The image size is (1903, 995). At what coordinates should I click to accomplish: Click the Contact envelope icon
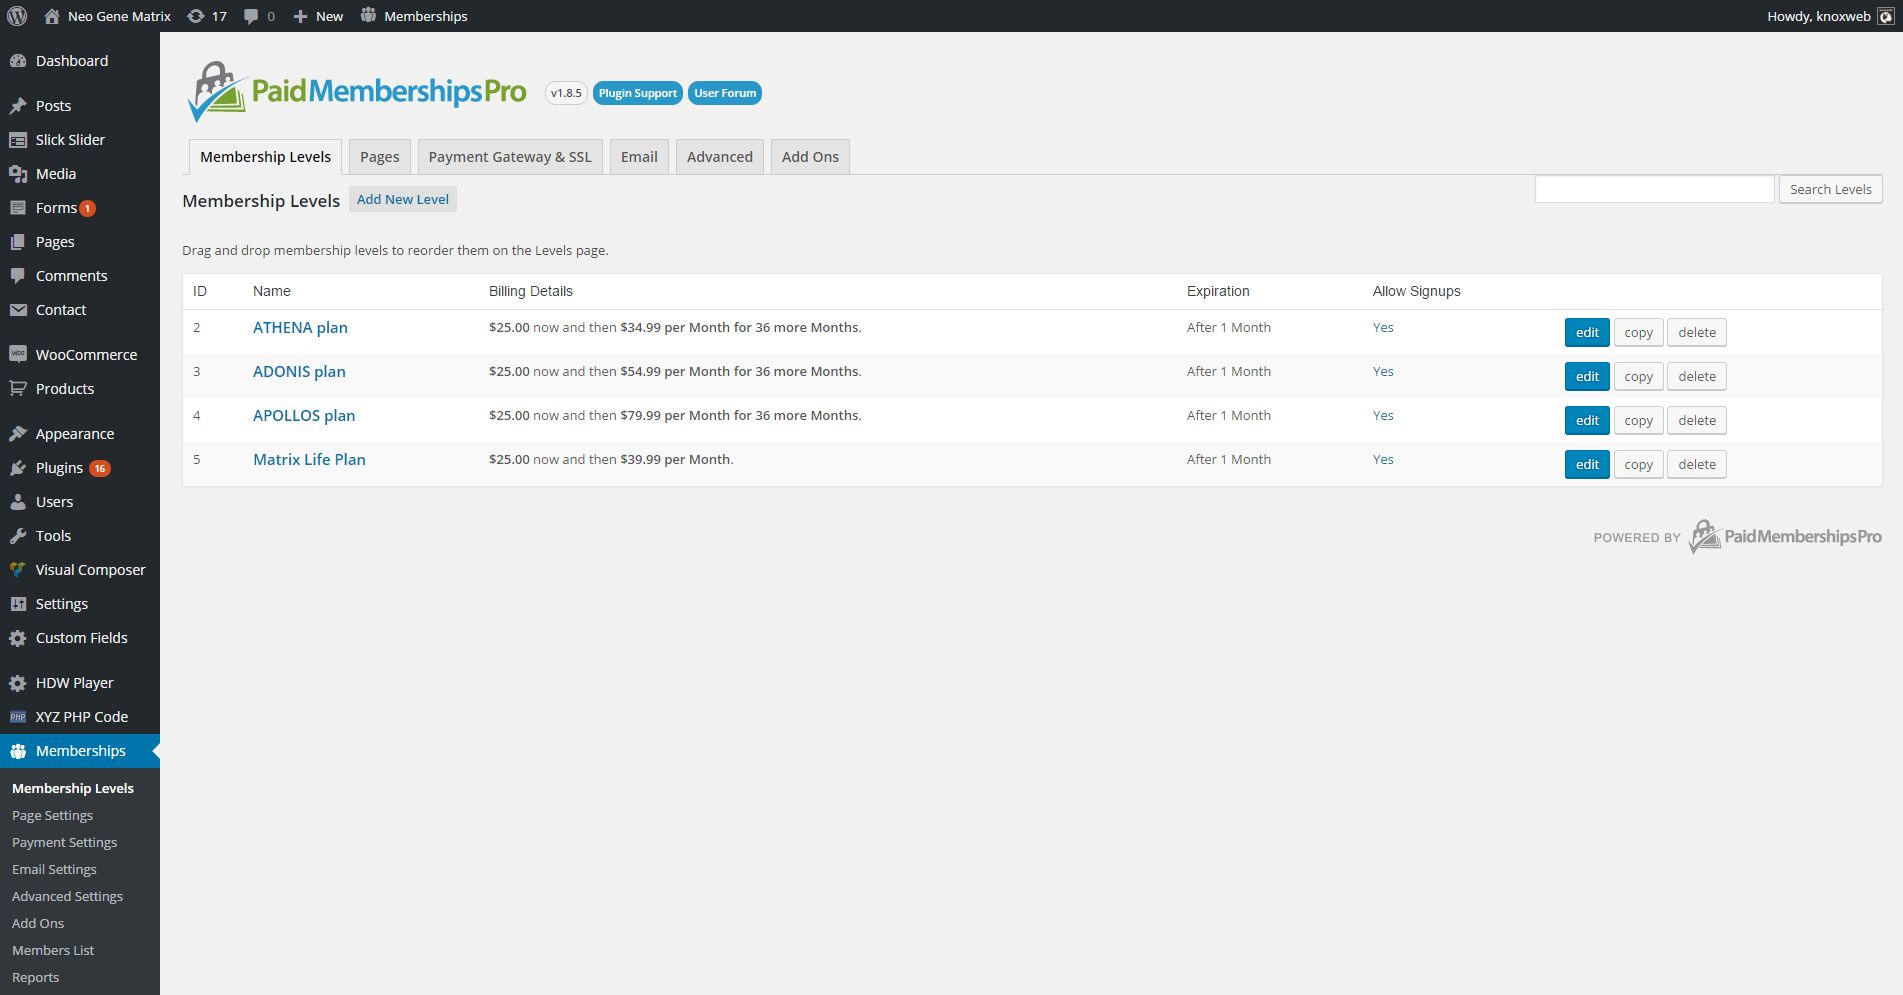[18, 310]
